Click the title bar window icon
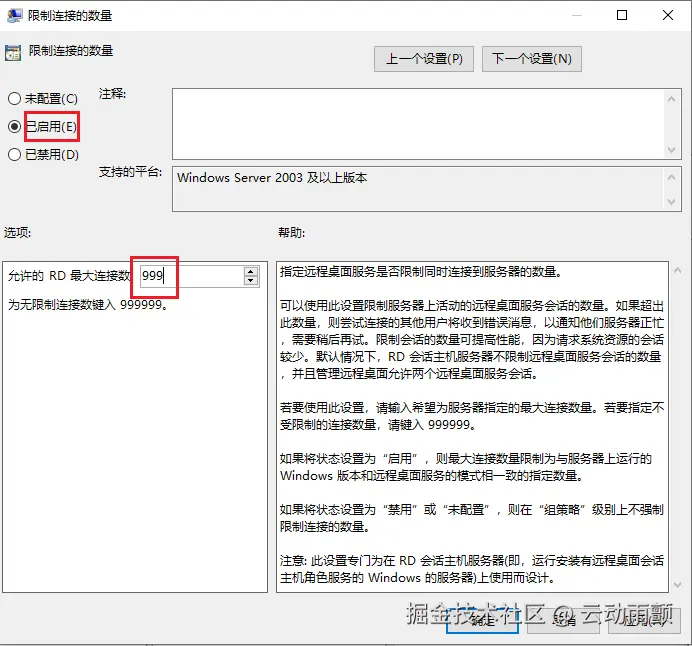Viewport: 692px width, 646px height. (x=15, y=15)
